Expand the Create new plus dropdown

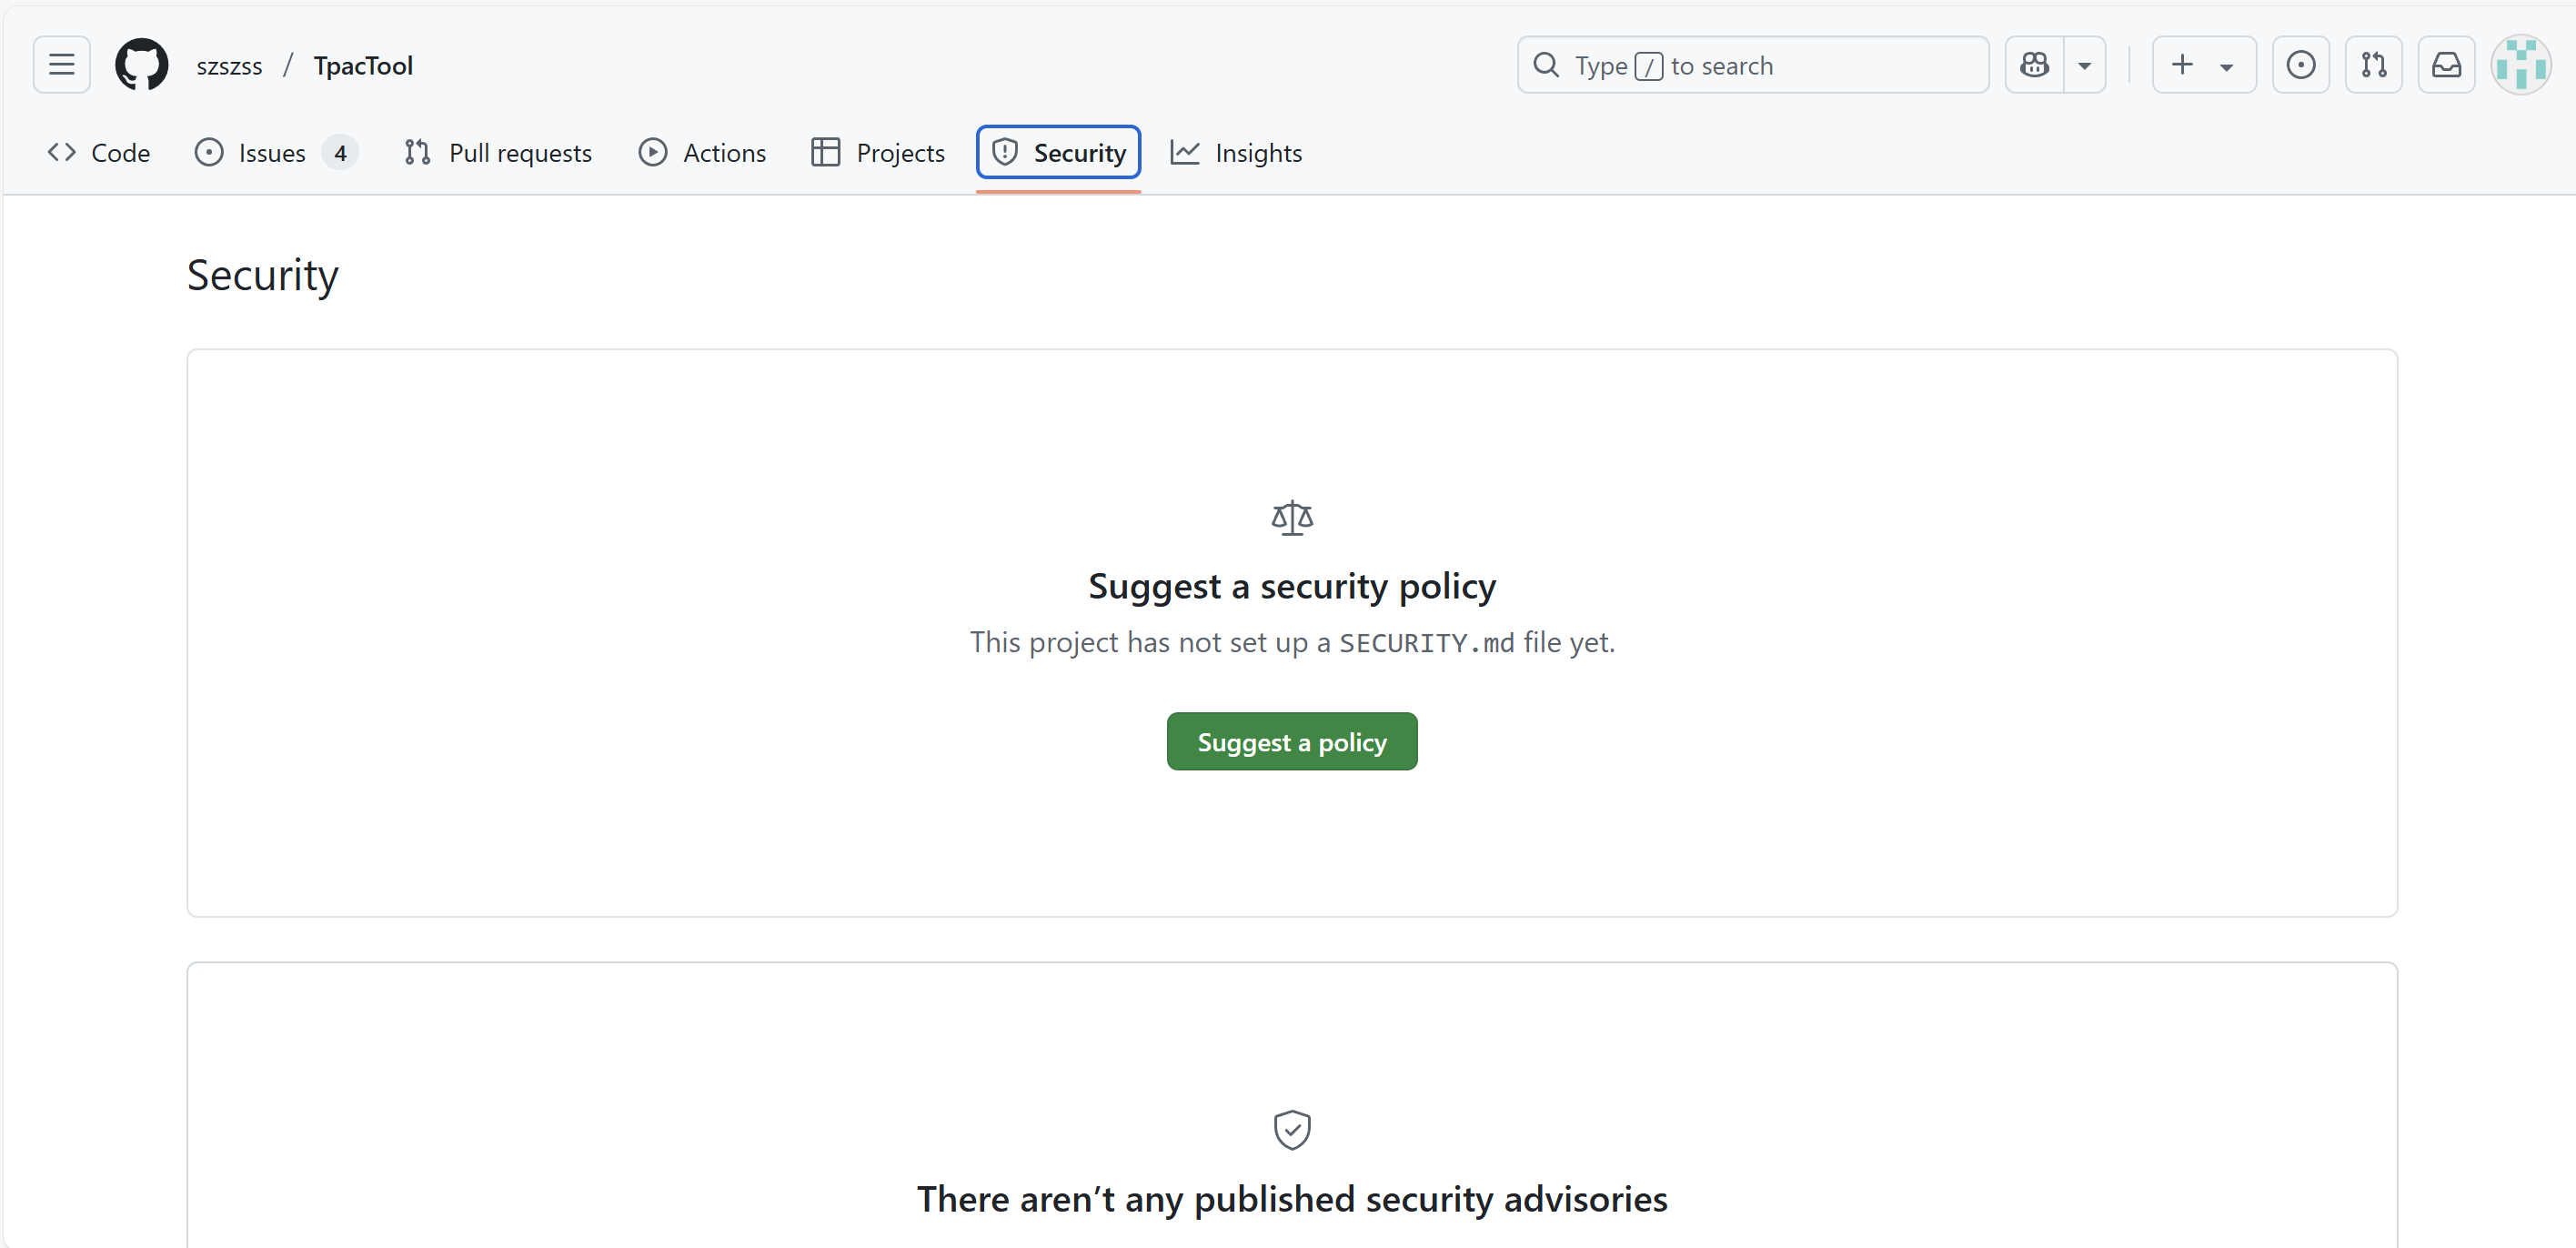2203,65
